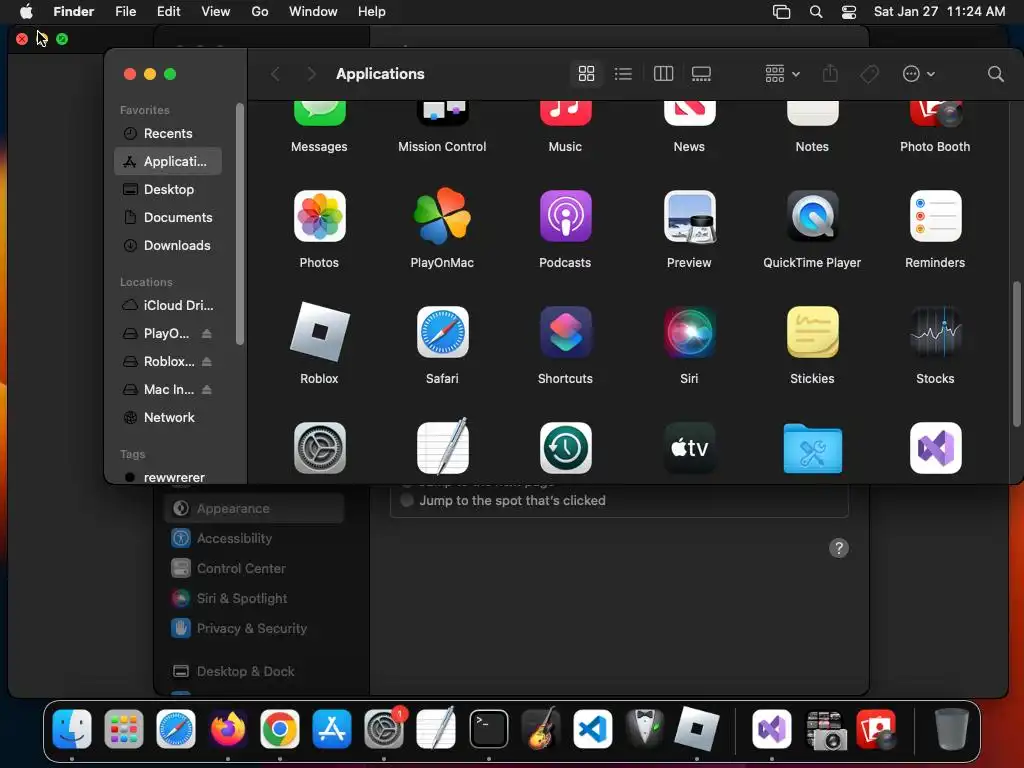Open Control Center from the menu bar
Image resolution: width=1024 pixels, height=768 pixels.
(x=848, y=11)
